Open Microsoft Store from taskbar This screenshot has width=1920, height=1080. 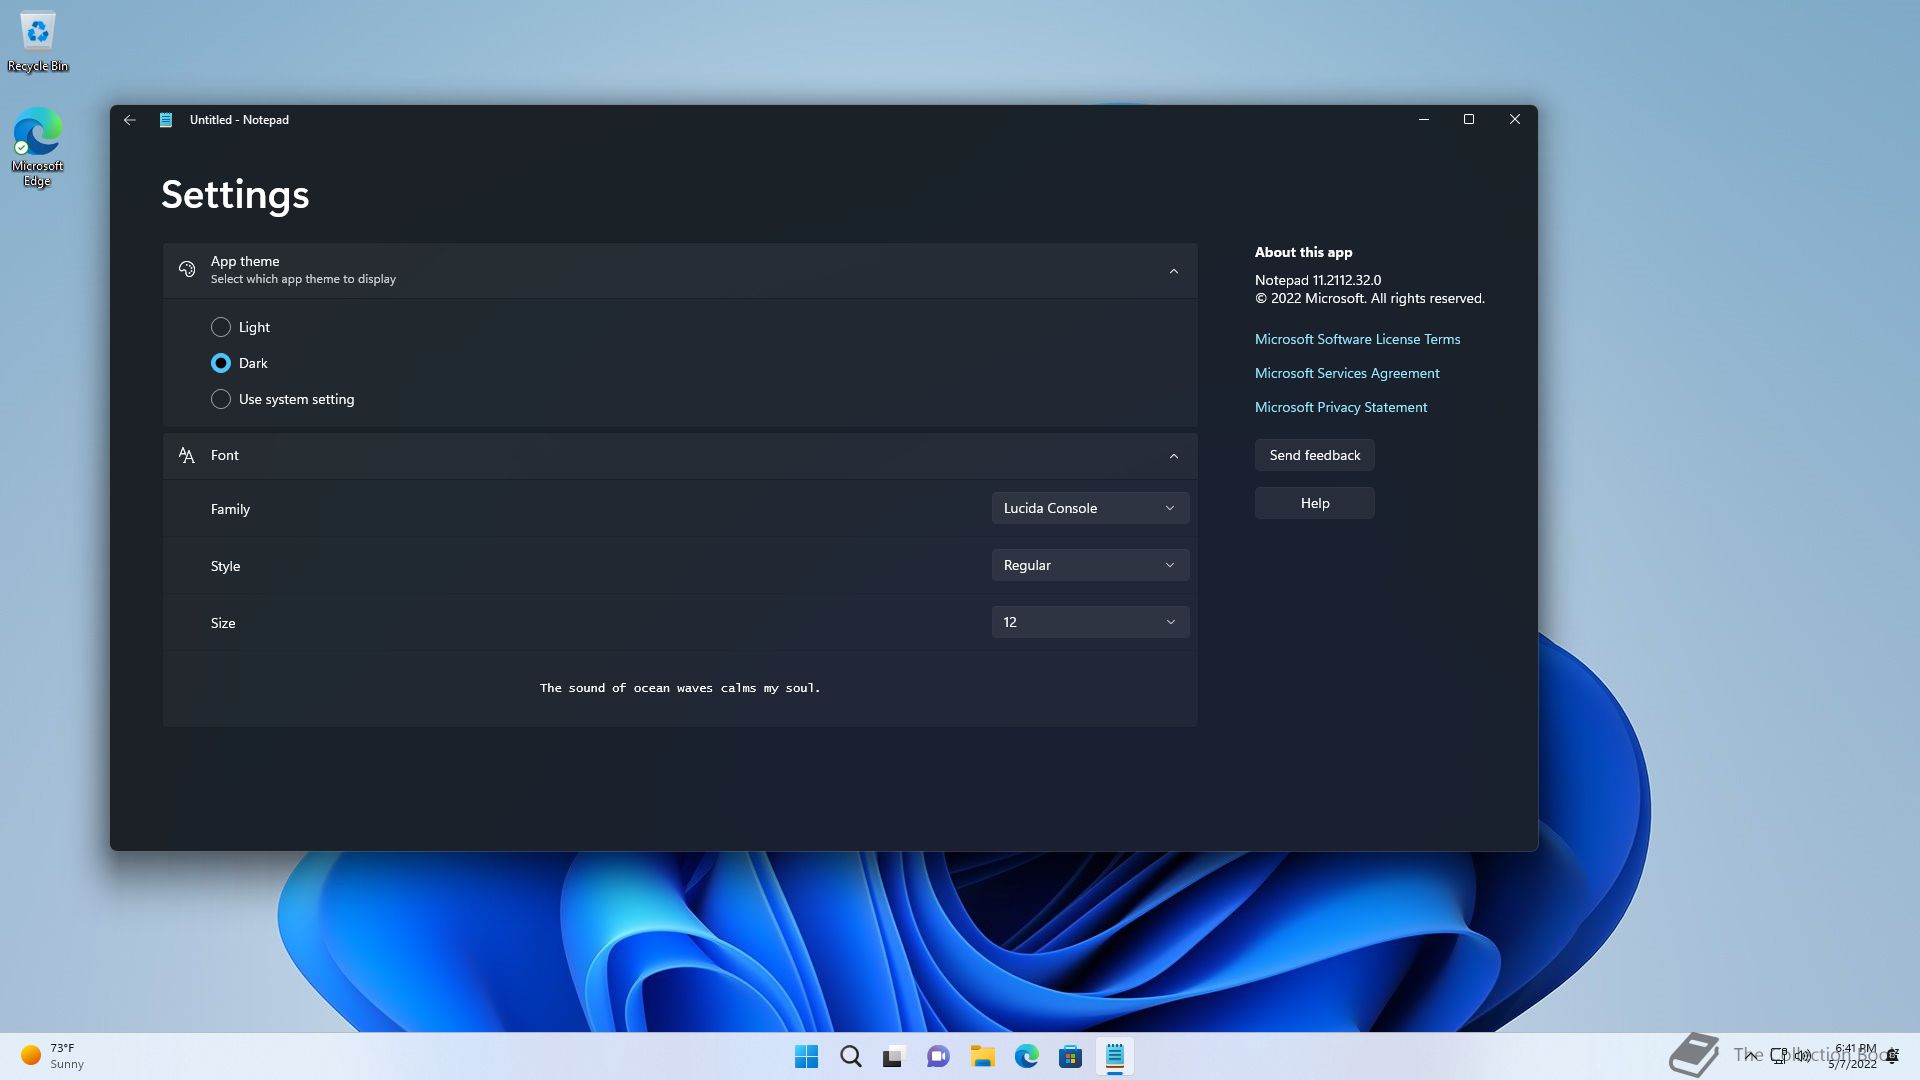1070,1056
